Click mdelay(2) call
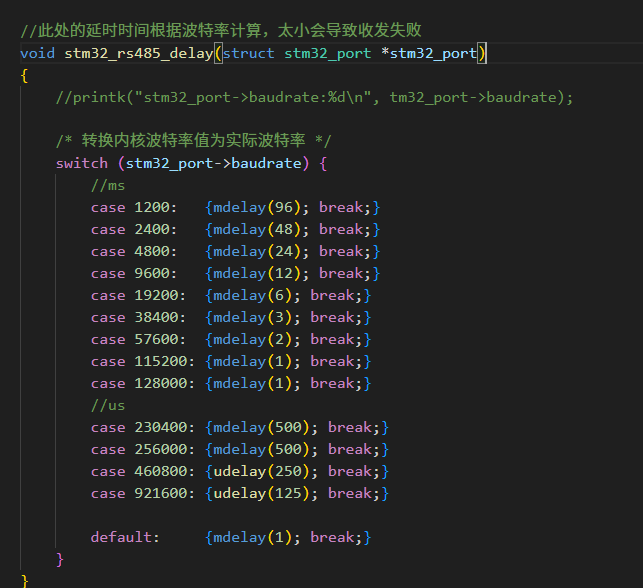Image resolution: width=643 pixels, height=588 pixels. coord(253,340)
